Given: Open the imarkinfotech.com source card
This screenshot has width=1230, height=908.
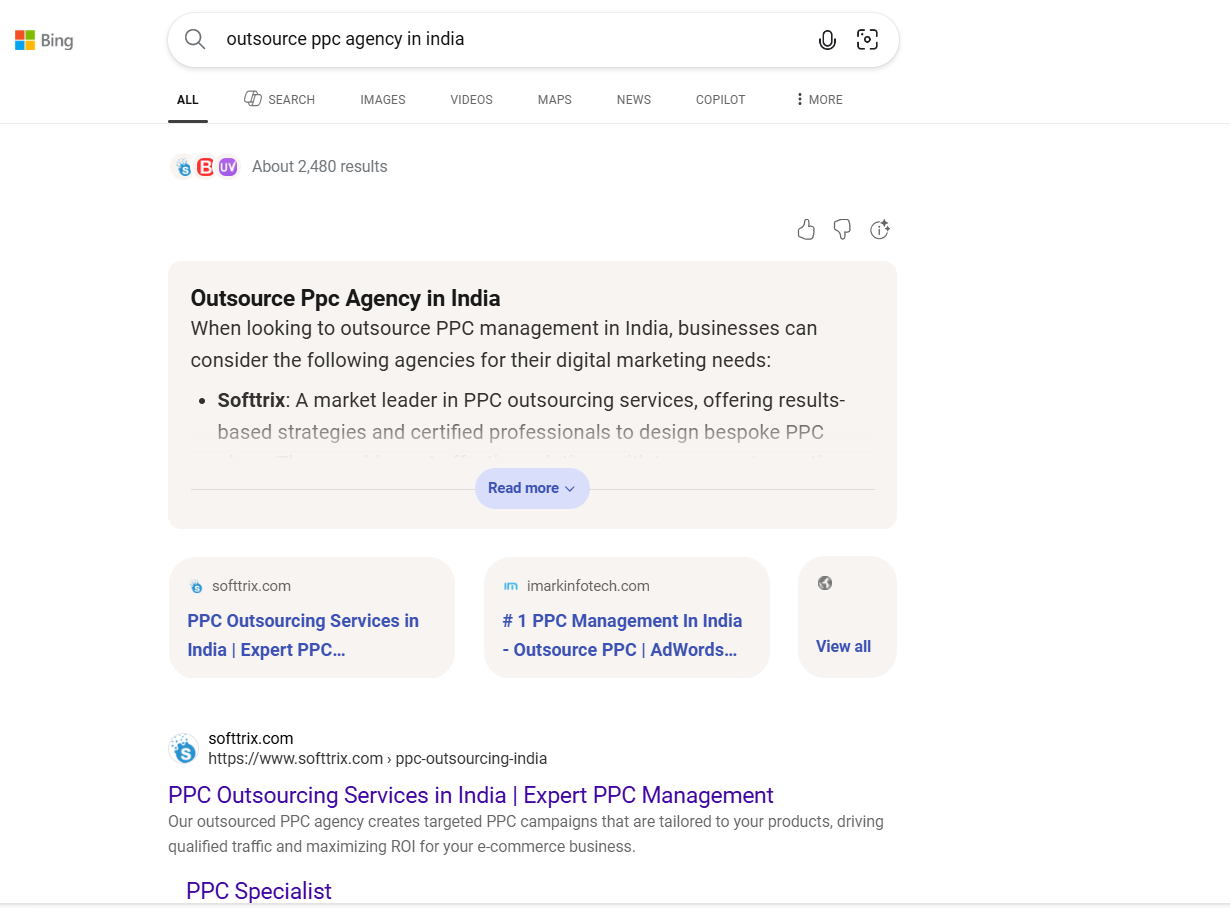Looking at the screenshot, I should 626,617.
